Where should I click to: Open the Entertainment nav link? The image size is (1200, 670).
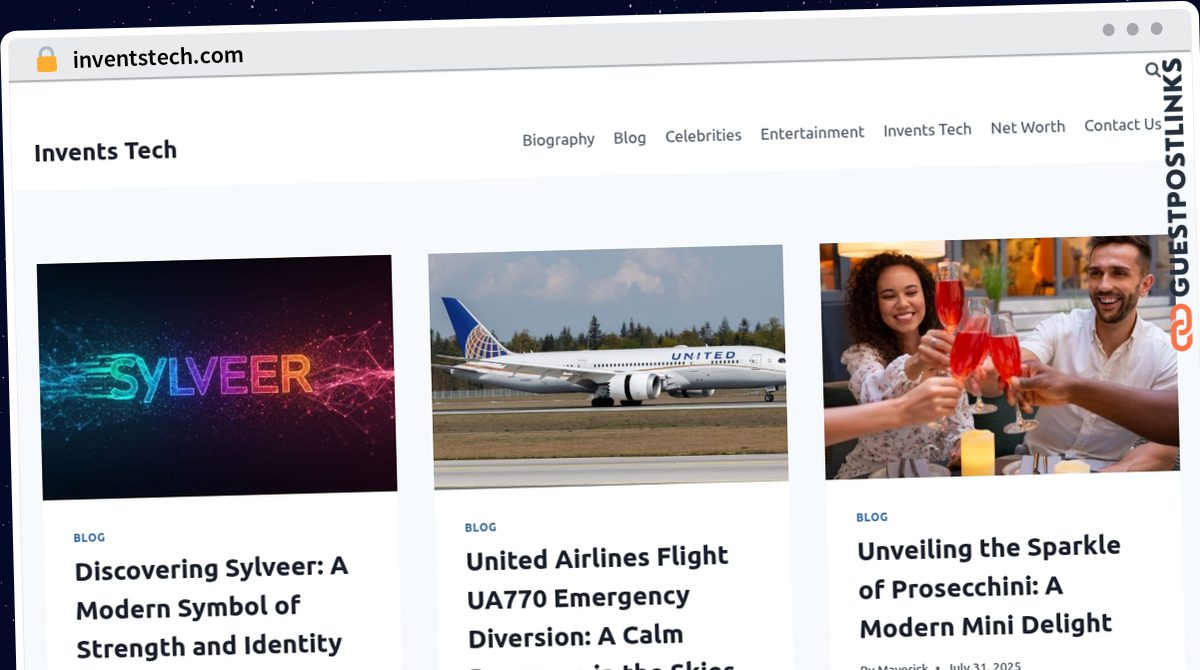coord(812,132)
